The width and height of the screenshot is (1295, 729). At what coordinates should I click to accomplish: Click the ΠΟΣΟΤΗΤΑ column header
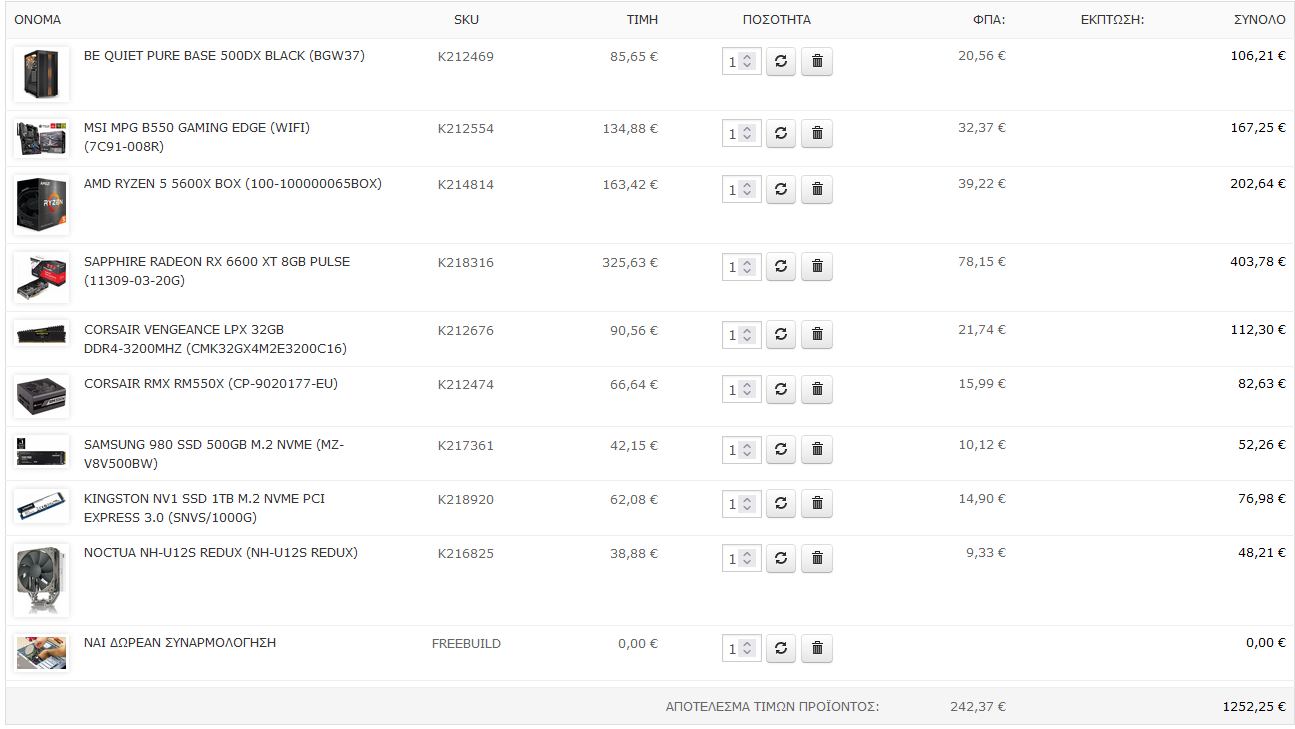coord(777,20)
